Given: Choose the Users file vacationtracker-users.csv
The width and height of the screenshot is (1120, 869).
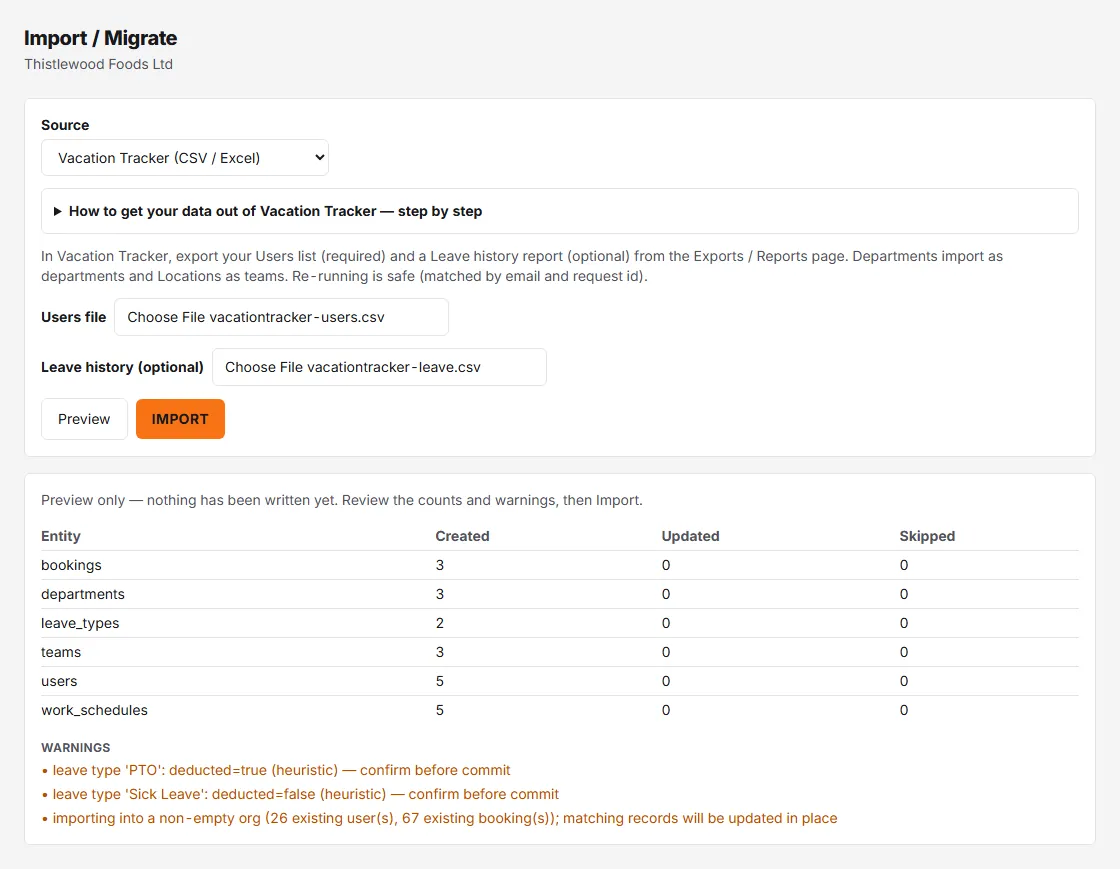Looking at the screenshot, I should click(281, 317).
